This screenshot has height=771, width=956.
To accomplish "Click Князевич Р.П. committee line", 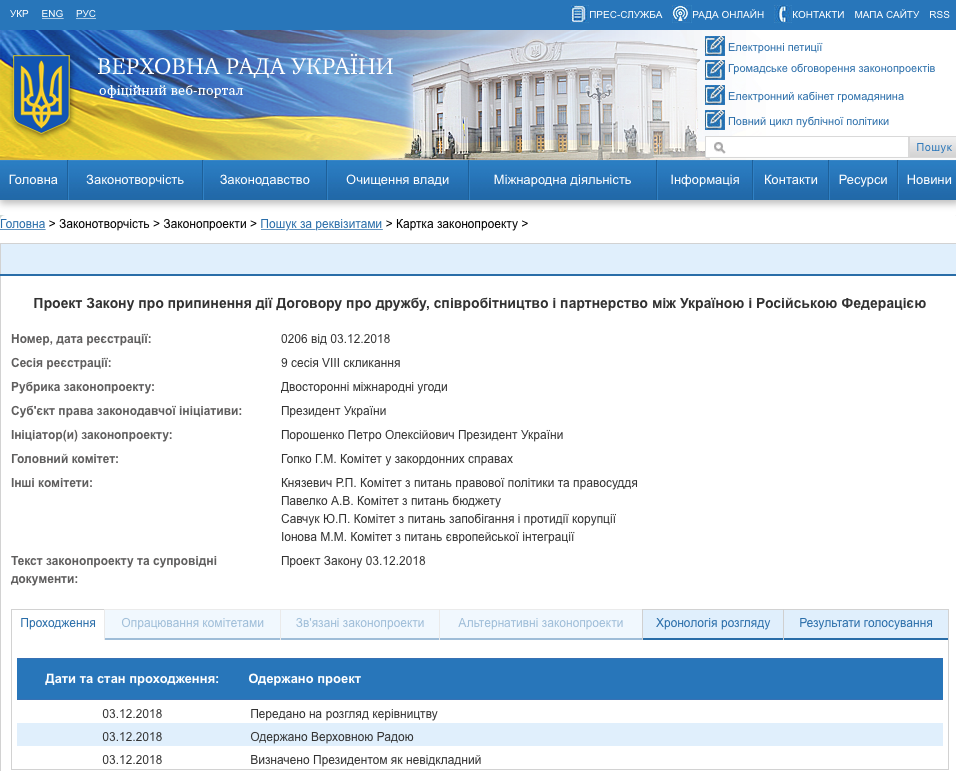I will (459, 483).
